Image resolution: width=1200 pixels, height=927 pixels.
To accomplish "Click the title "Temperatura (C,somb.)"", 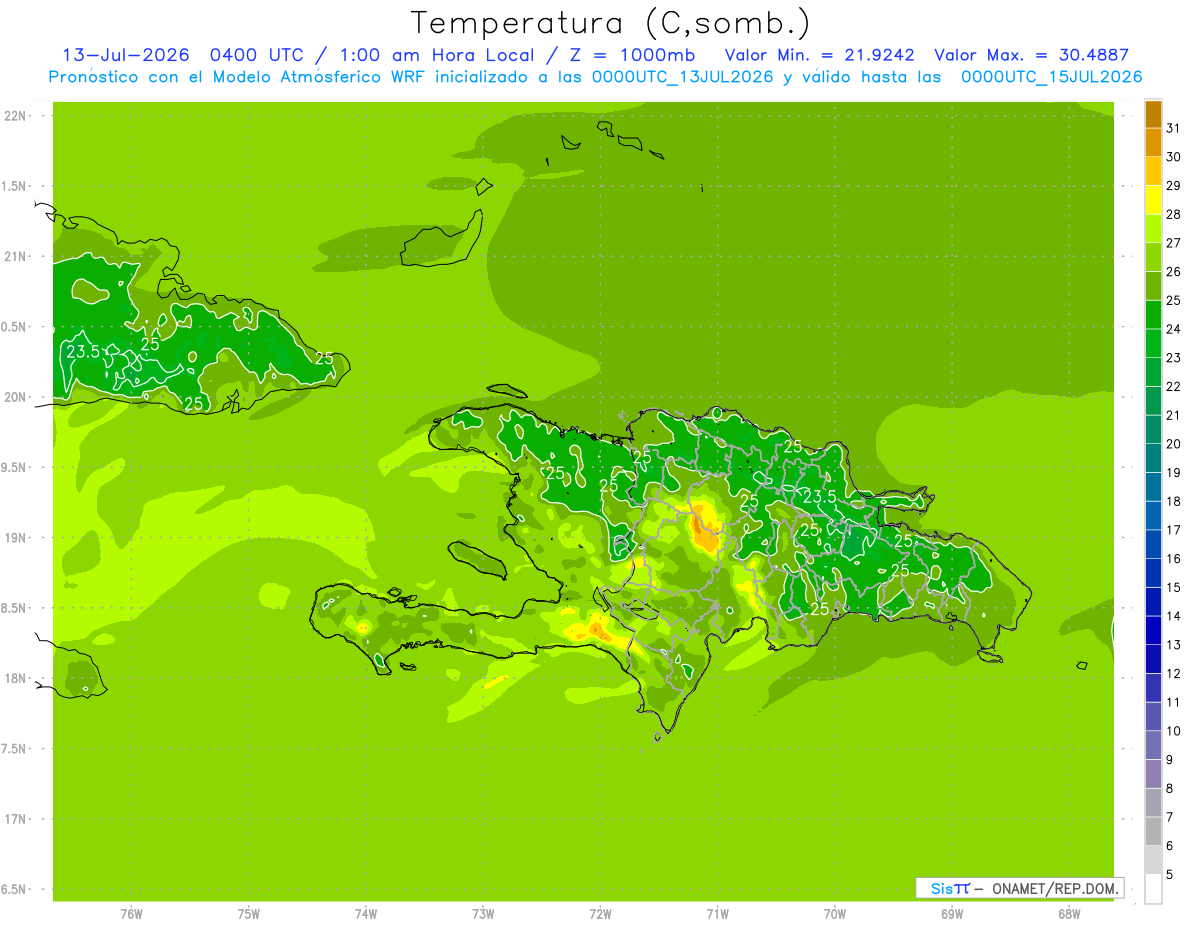I will coord(611,23).
